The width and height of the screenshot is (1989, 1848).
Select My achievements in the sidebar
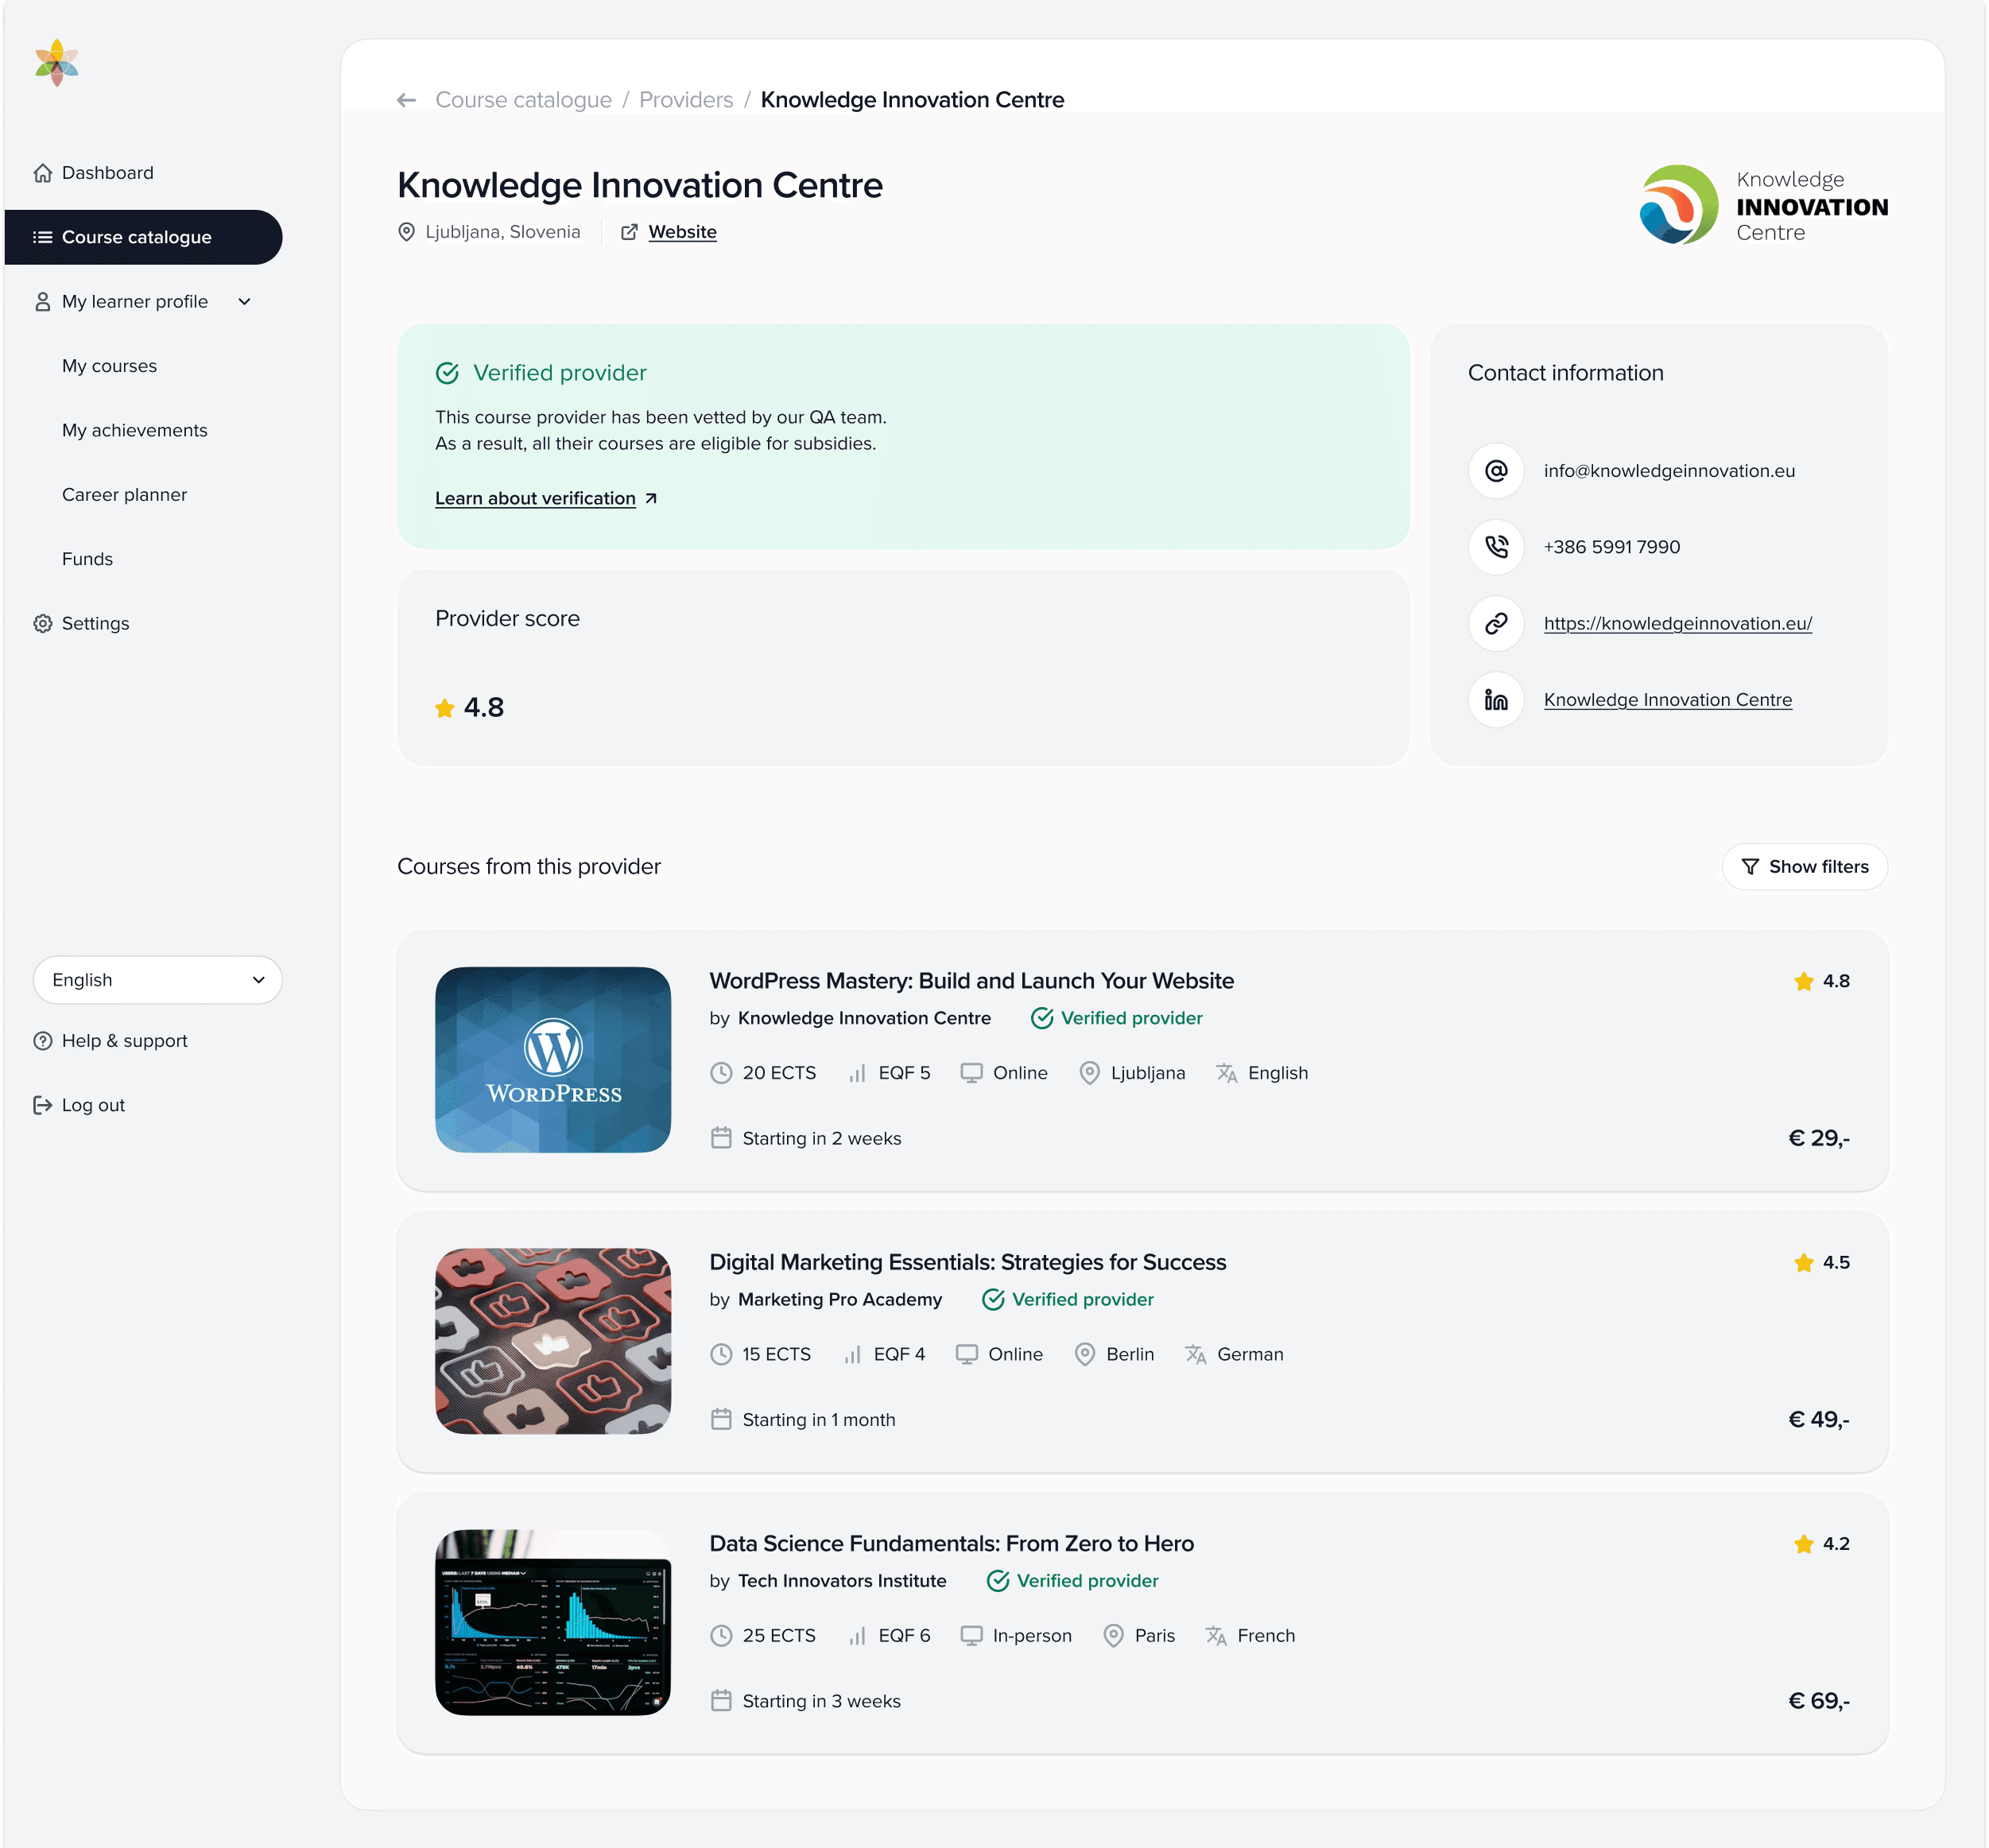click(134, 430)
